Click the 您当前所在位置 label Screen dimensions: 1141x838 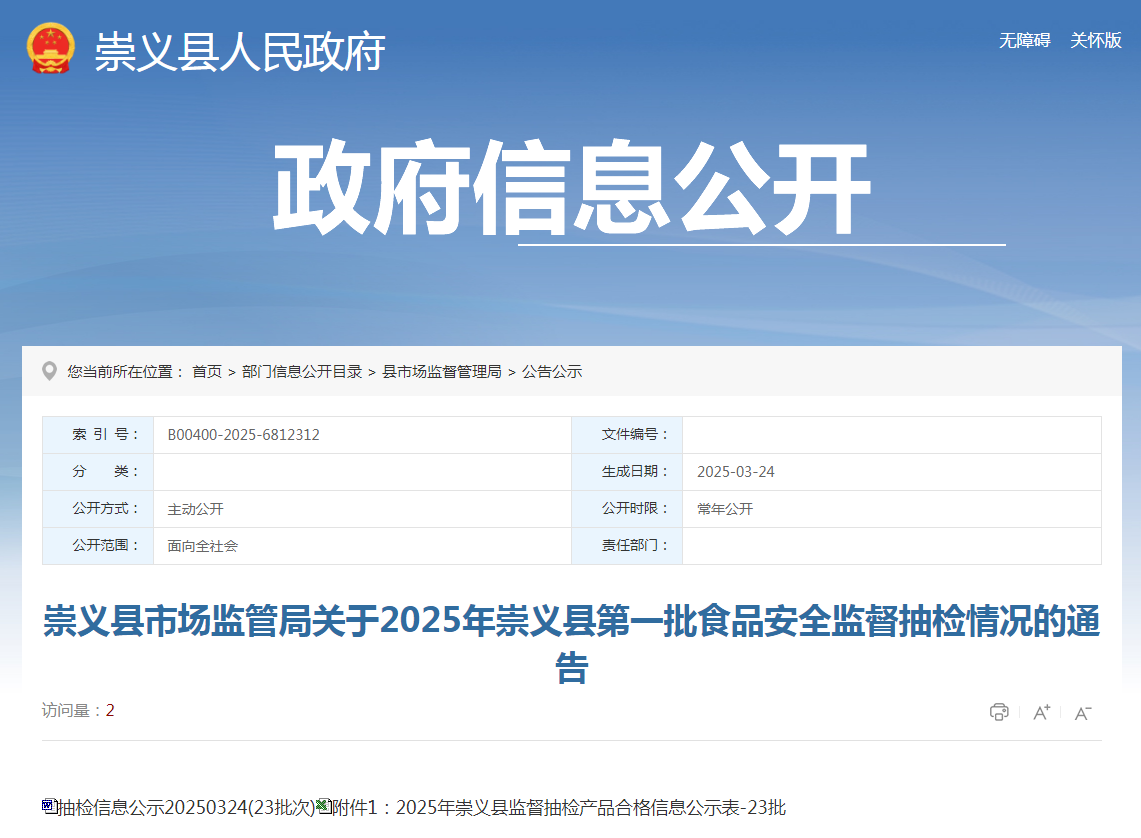pyautogui.click(x=125, y=372)
